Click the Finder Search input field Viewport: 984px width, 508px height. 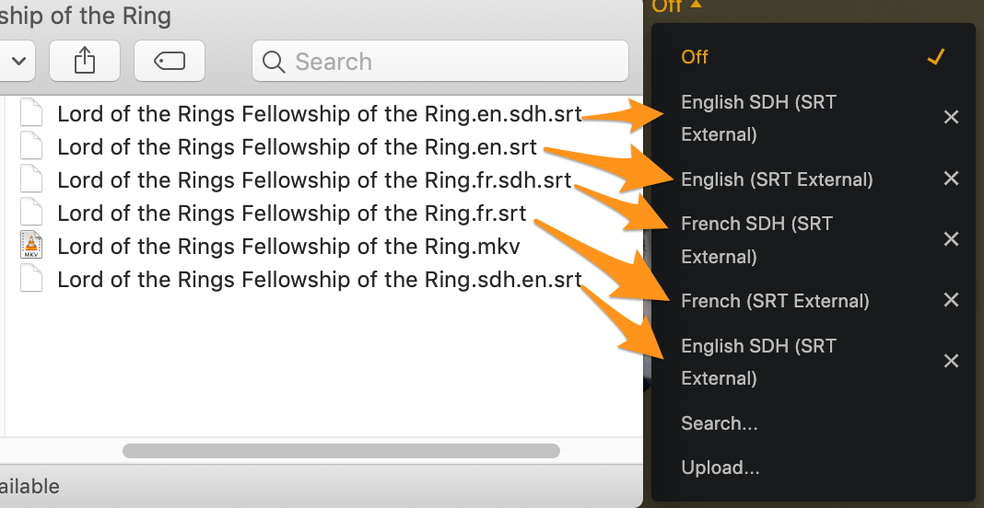pos(450,62)
